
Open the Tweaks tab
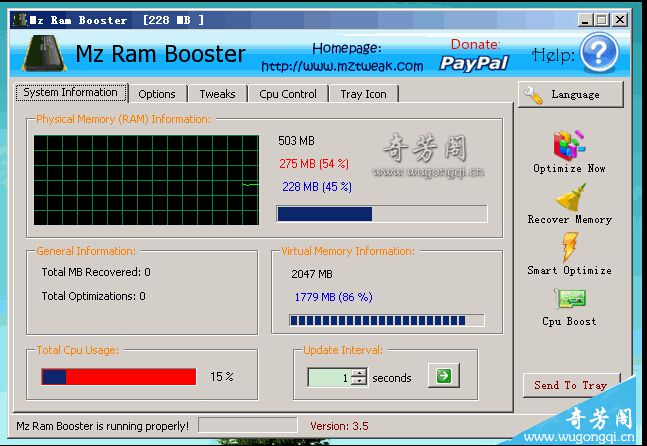(217, 94)
